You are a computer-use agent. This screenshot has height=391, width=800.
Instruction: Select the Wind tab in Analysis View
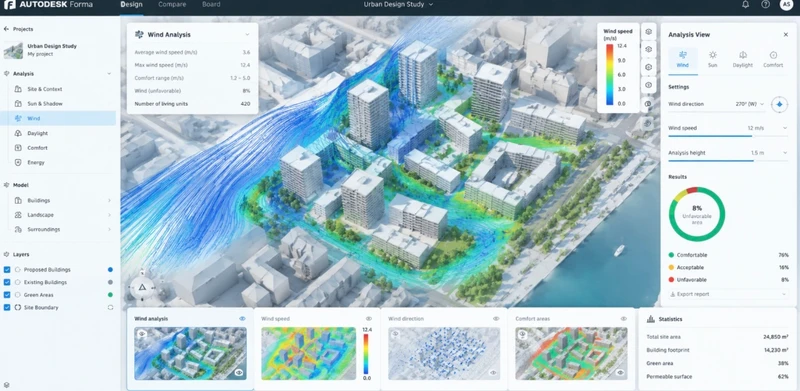click(683, 60)
